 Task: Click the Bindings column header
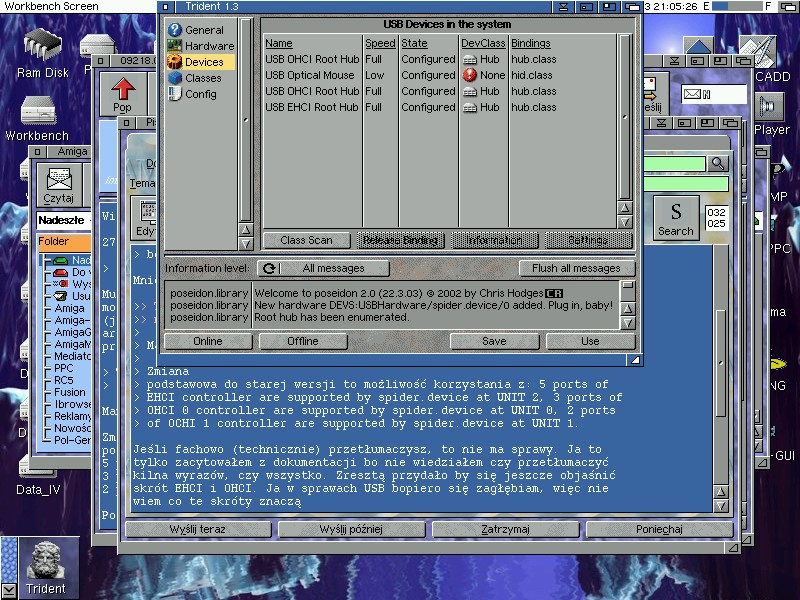point(531,43)
